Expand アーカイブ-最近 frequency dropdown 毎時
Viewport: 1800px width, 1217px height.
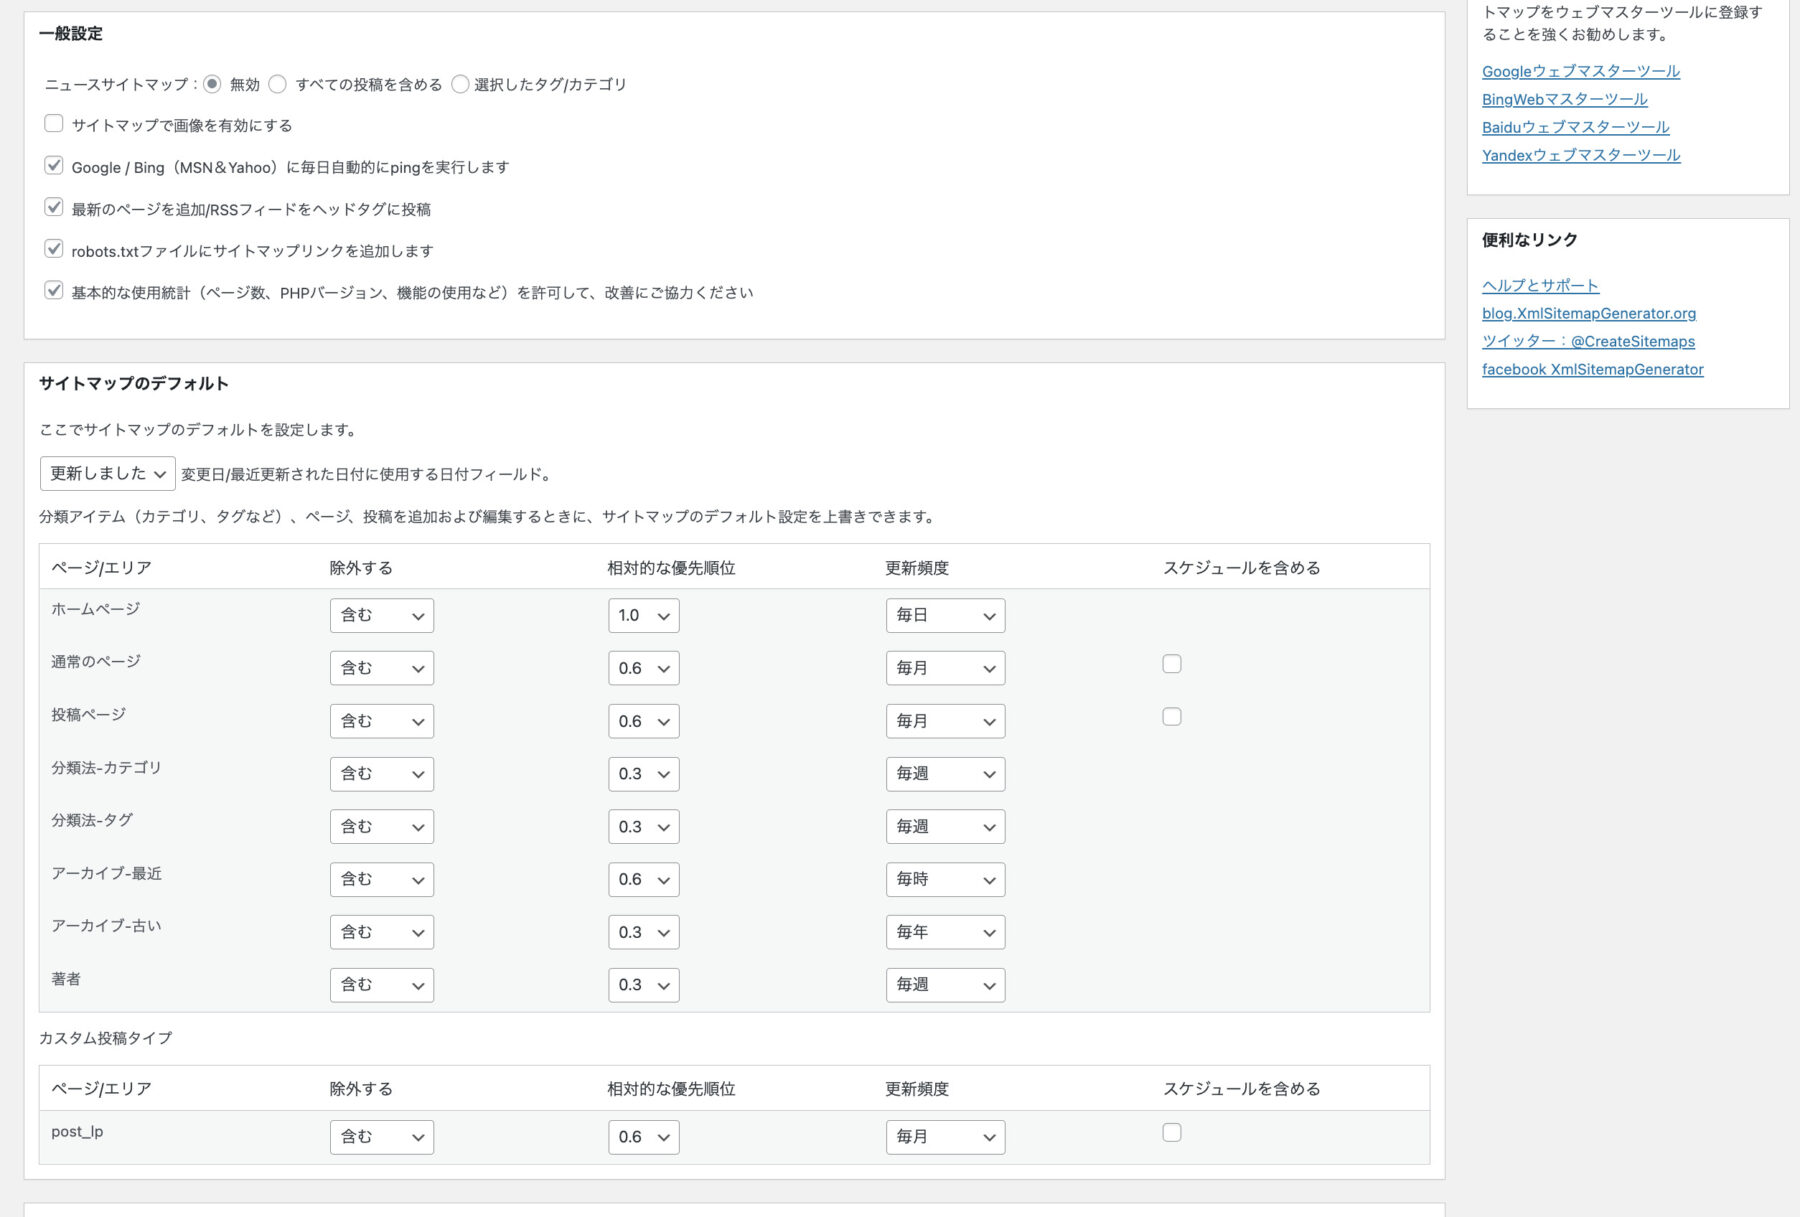(x=945, y=880)
